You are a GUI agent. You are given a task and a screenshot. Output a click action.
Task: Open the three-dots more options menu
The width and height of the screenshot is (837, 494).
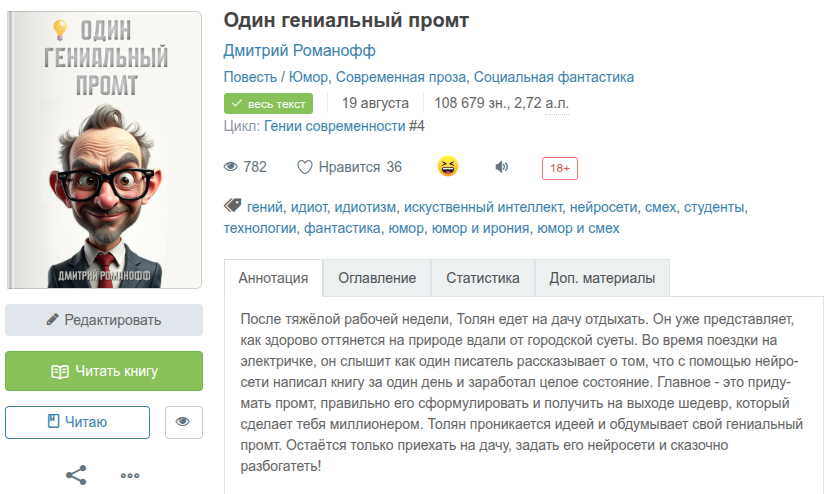[x=130, y=475]
